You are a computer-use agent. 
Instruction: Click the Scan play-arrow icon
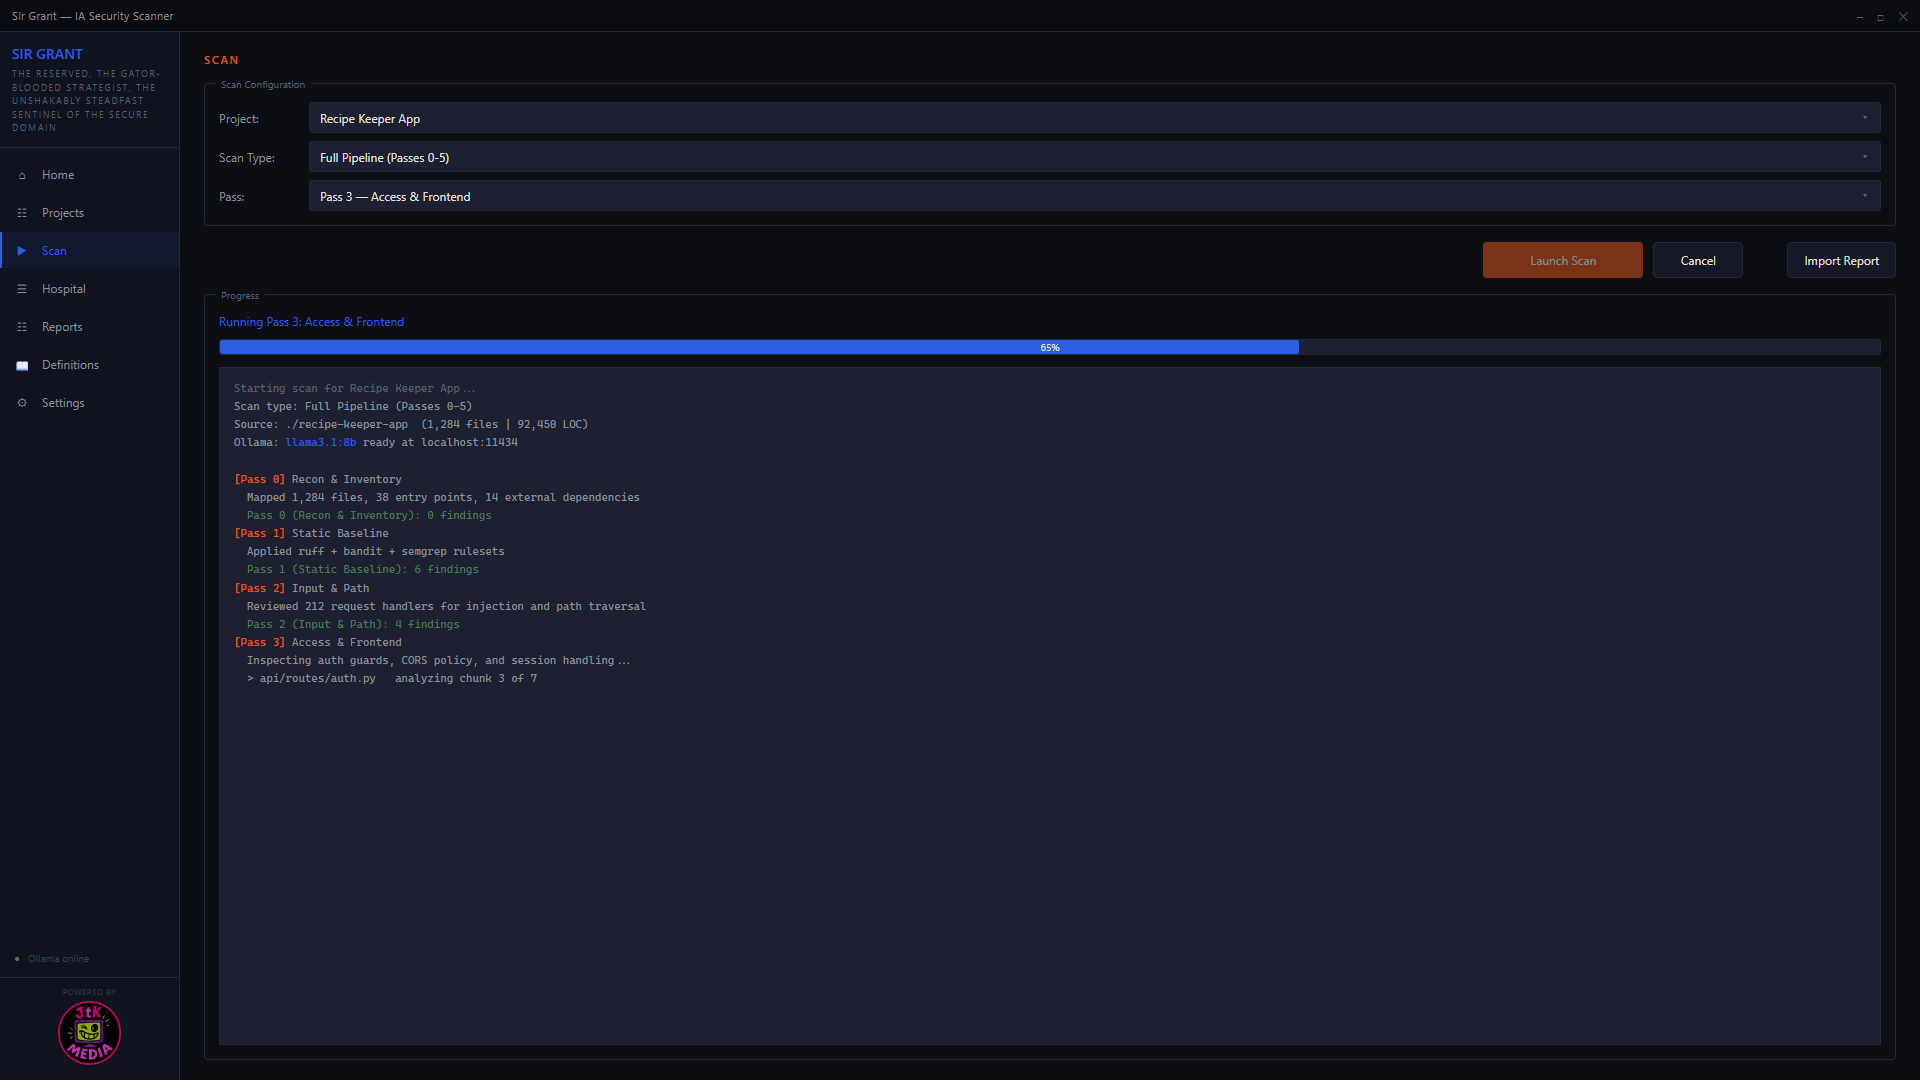coord(22,251)
